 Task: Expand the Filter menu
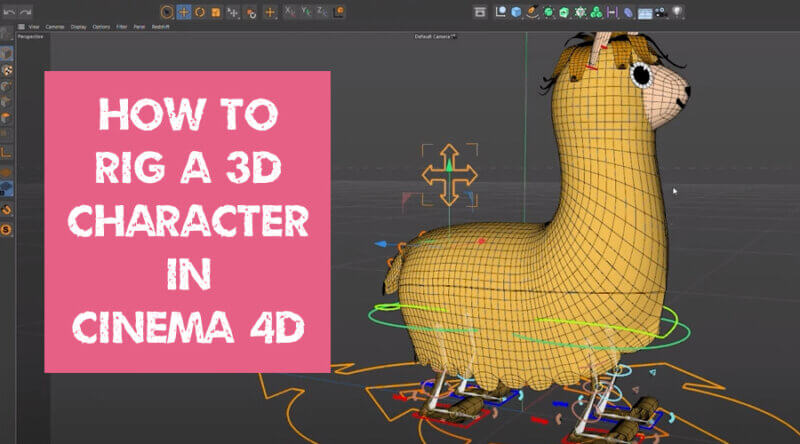[x=122, y=26]
